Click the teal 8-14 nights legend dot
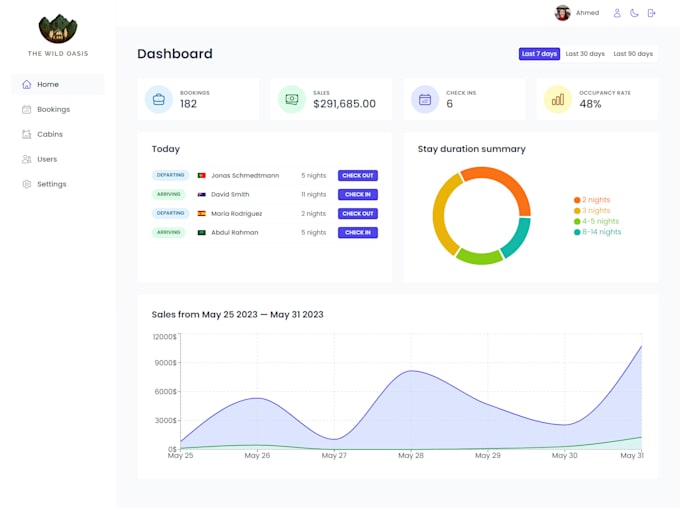 pos(577,232)
